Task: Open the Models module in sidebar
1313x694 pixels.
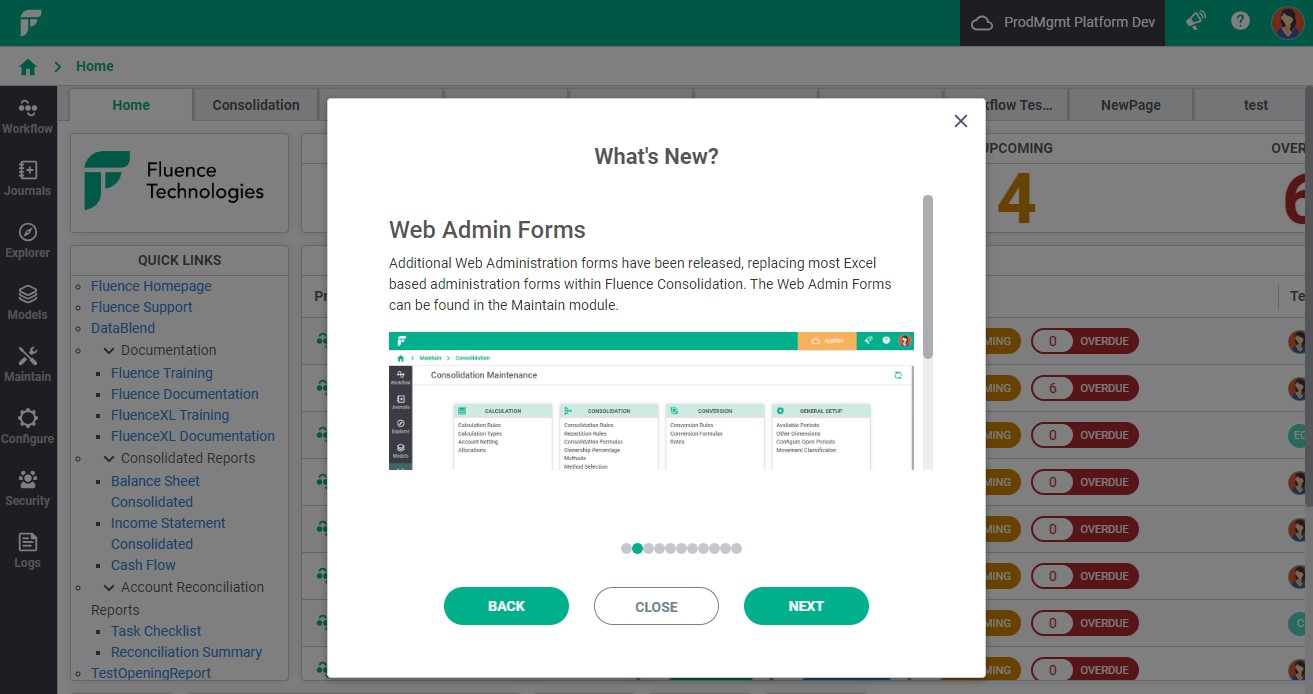Action: point(28,302)
